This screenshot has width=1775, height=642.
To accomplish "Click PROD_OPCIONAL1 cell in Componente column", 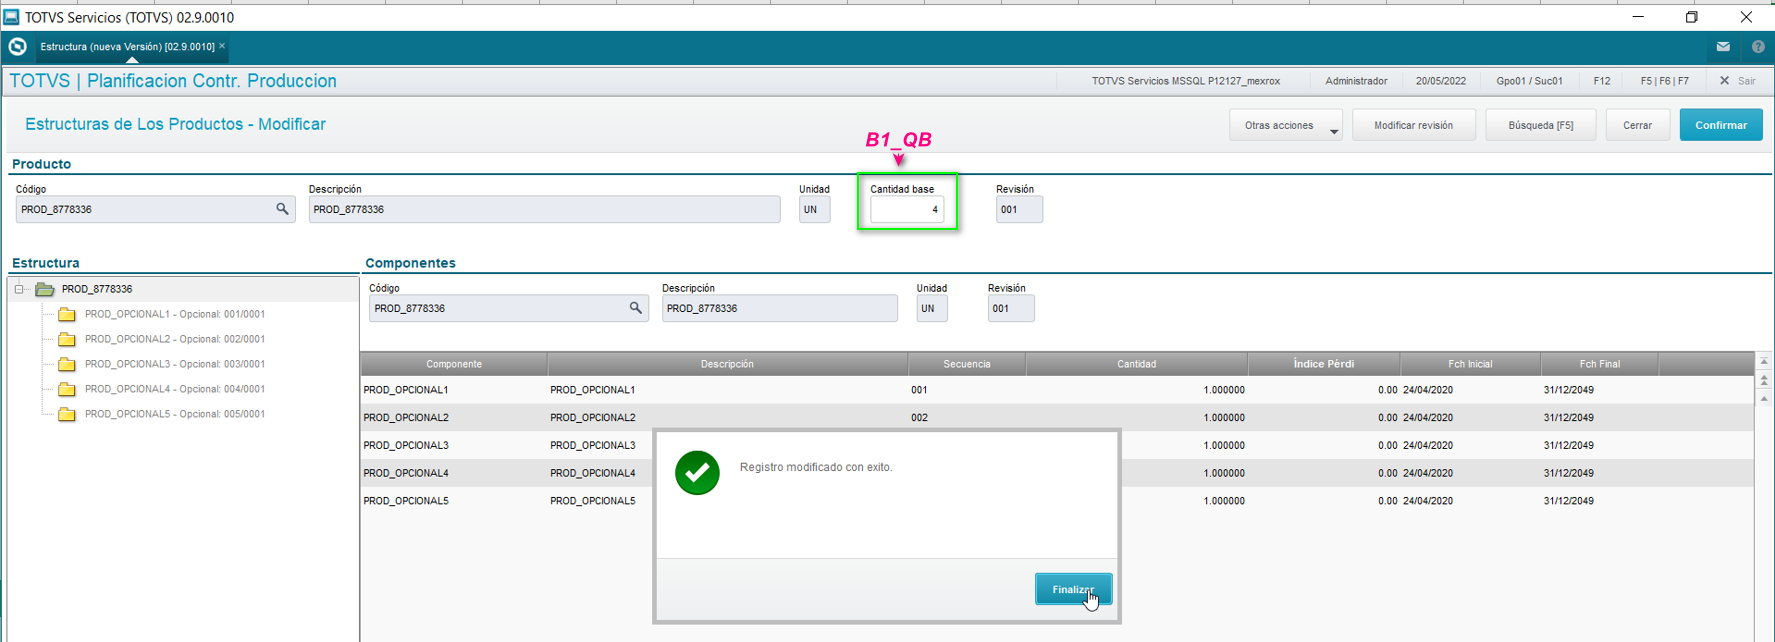I will pos(406,390).
